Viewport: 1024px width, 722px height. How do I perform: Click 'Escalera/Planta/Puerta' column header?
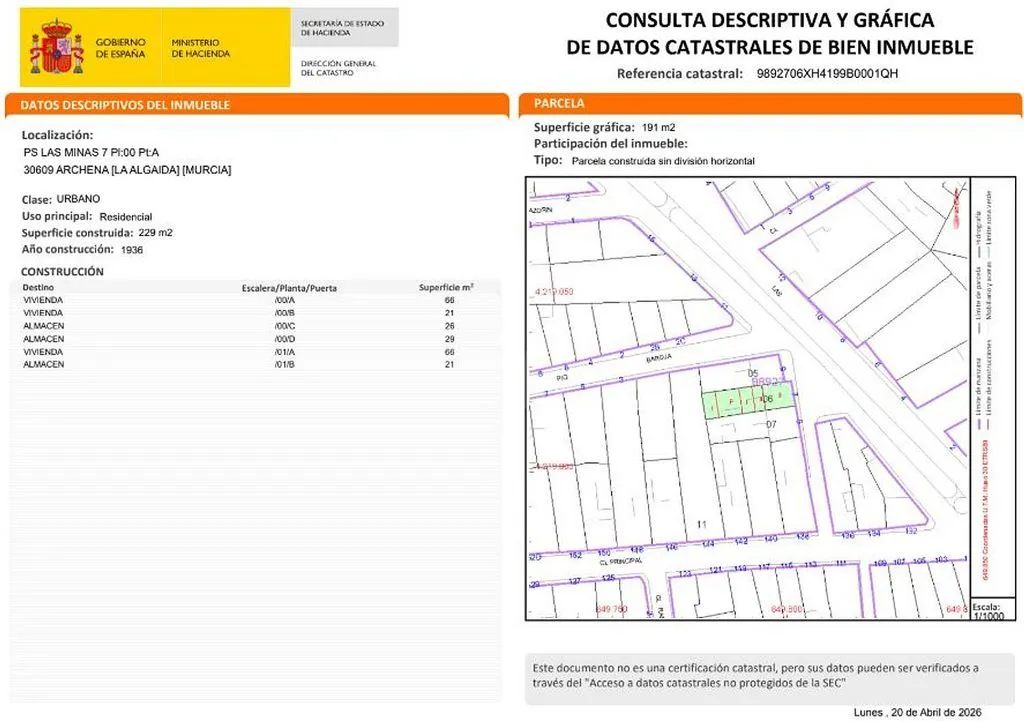[289, 288]
